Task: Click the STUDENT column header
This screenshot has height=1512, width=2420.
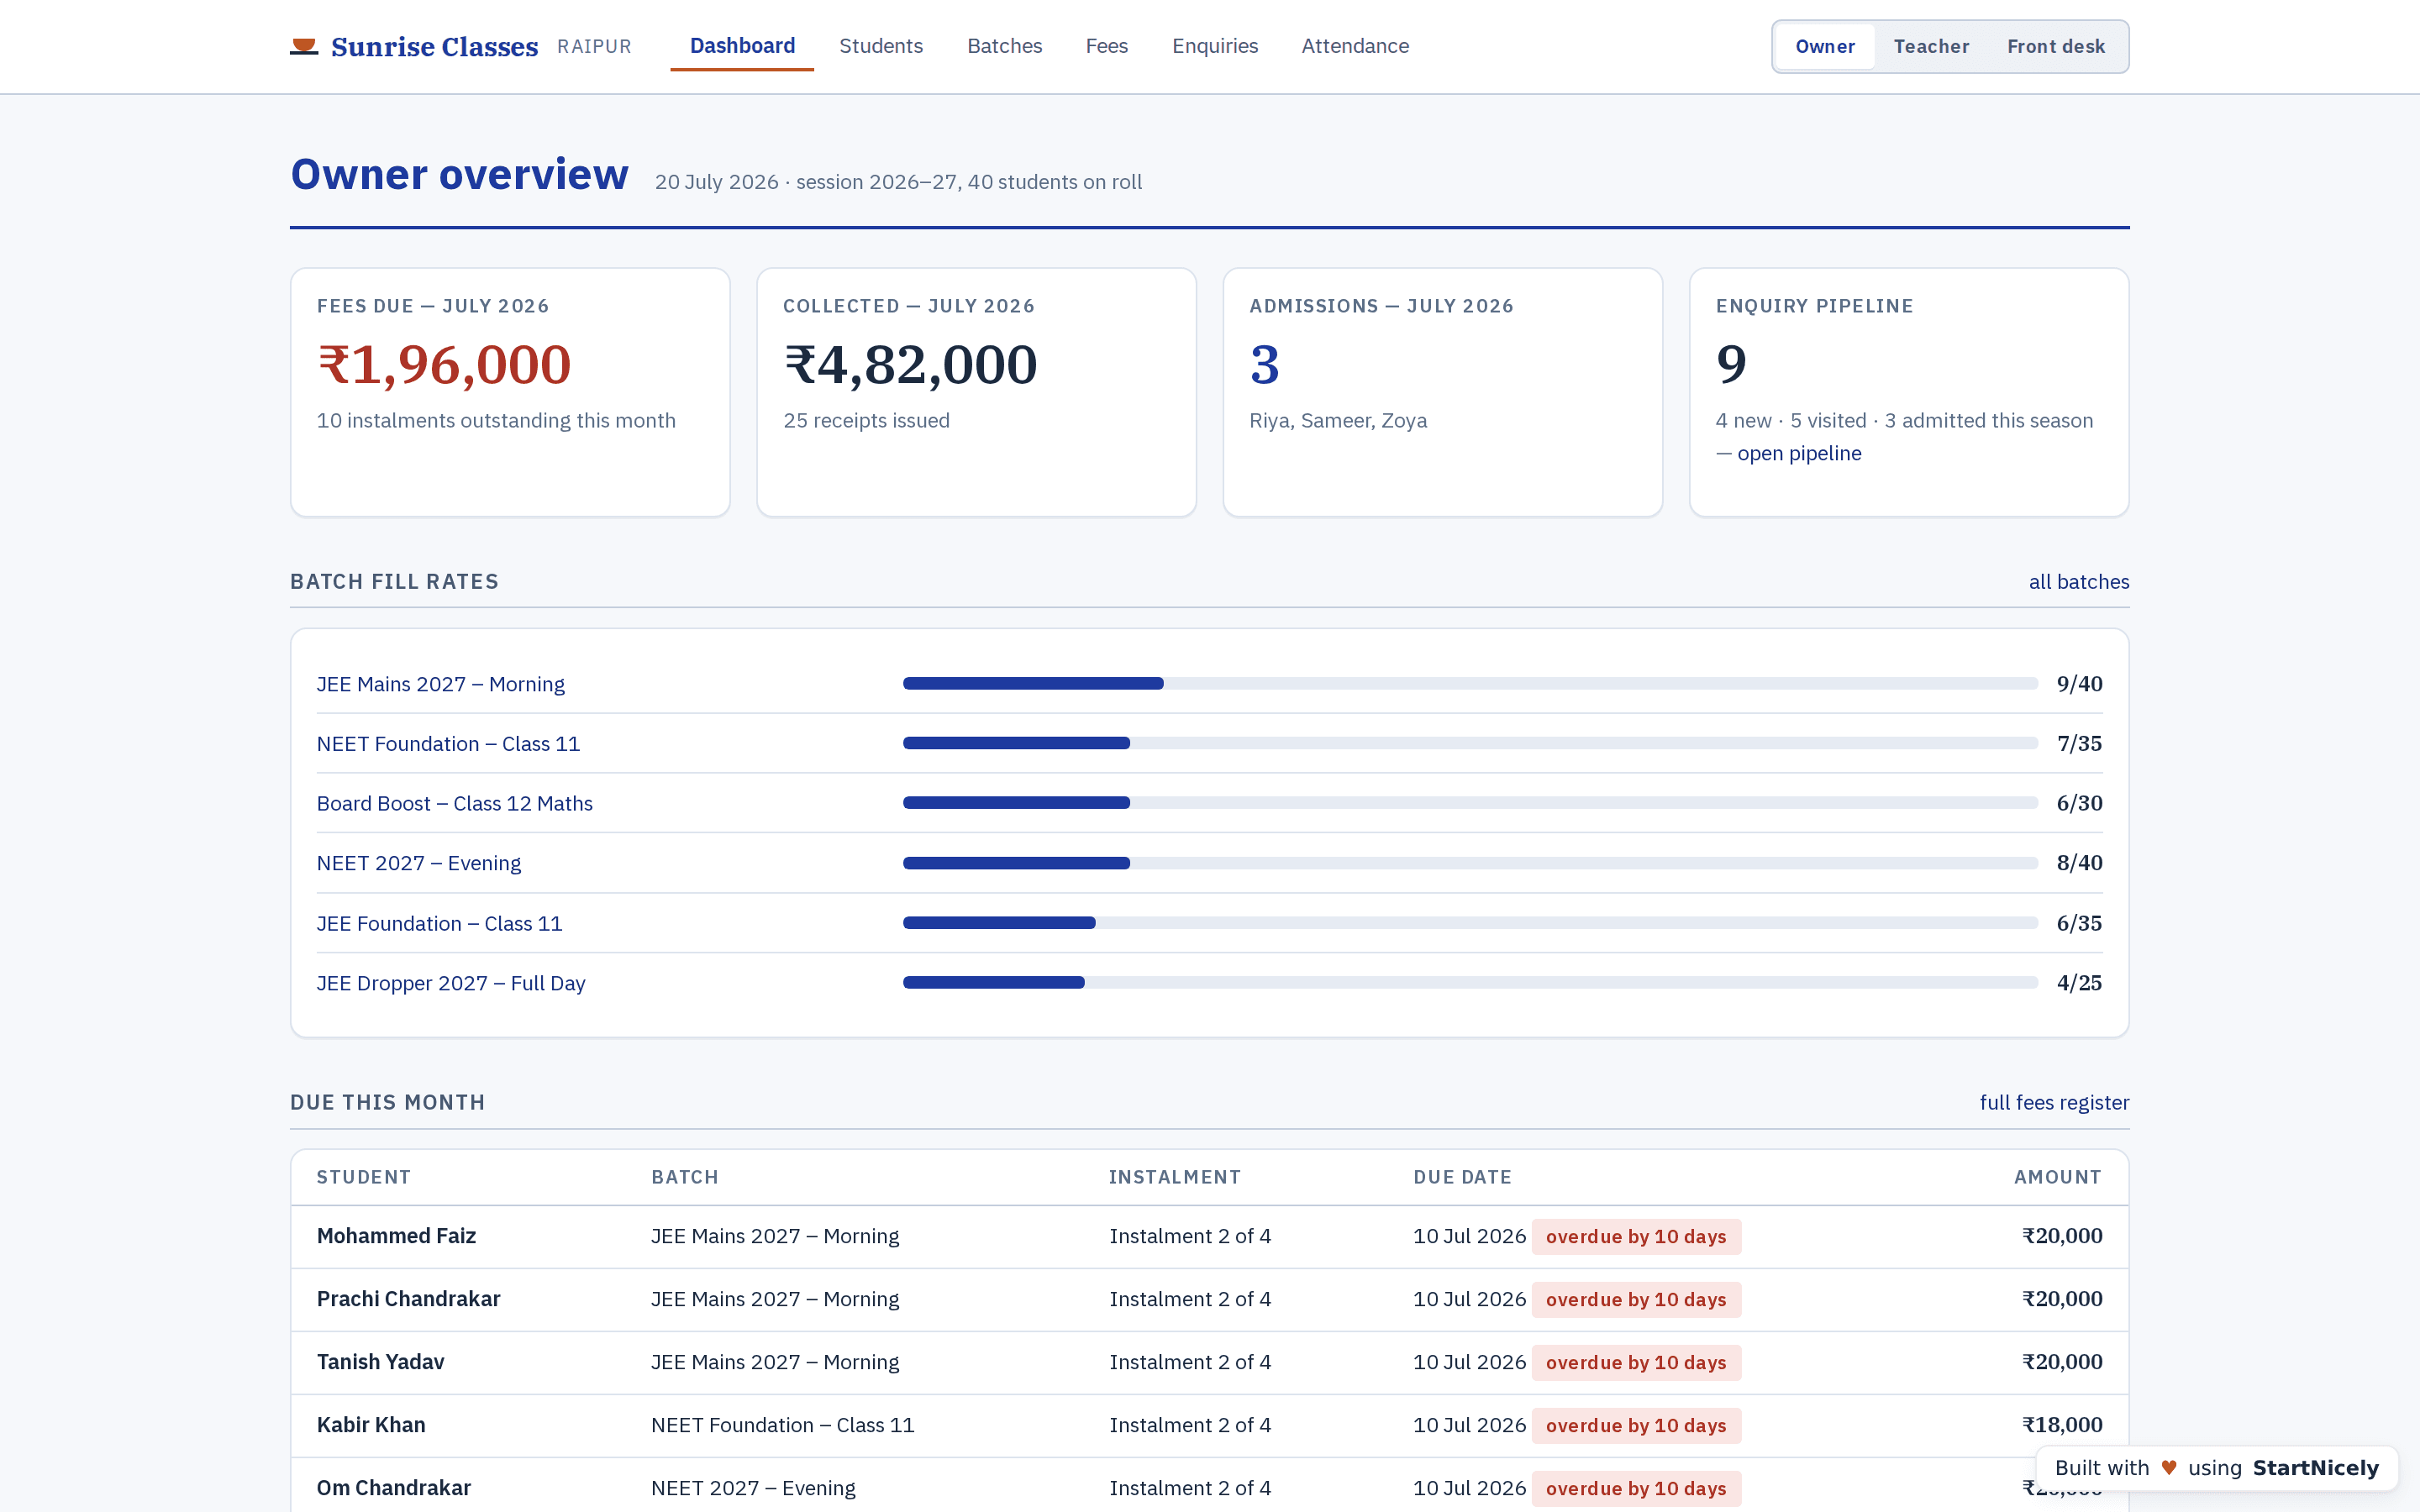Action: (363, 1177)
